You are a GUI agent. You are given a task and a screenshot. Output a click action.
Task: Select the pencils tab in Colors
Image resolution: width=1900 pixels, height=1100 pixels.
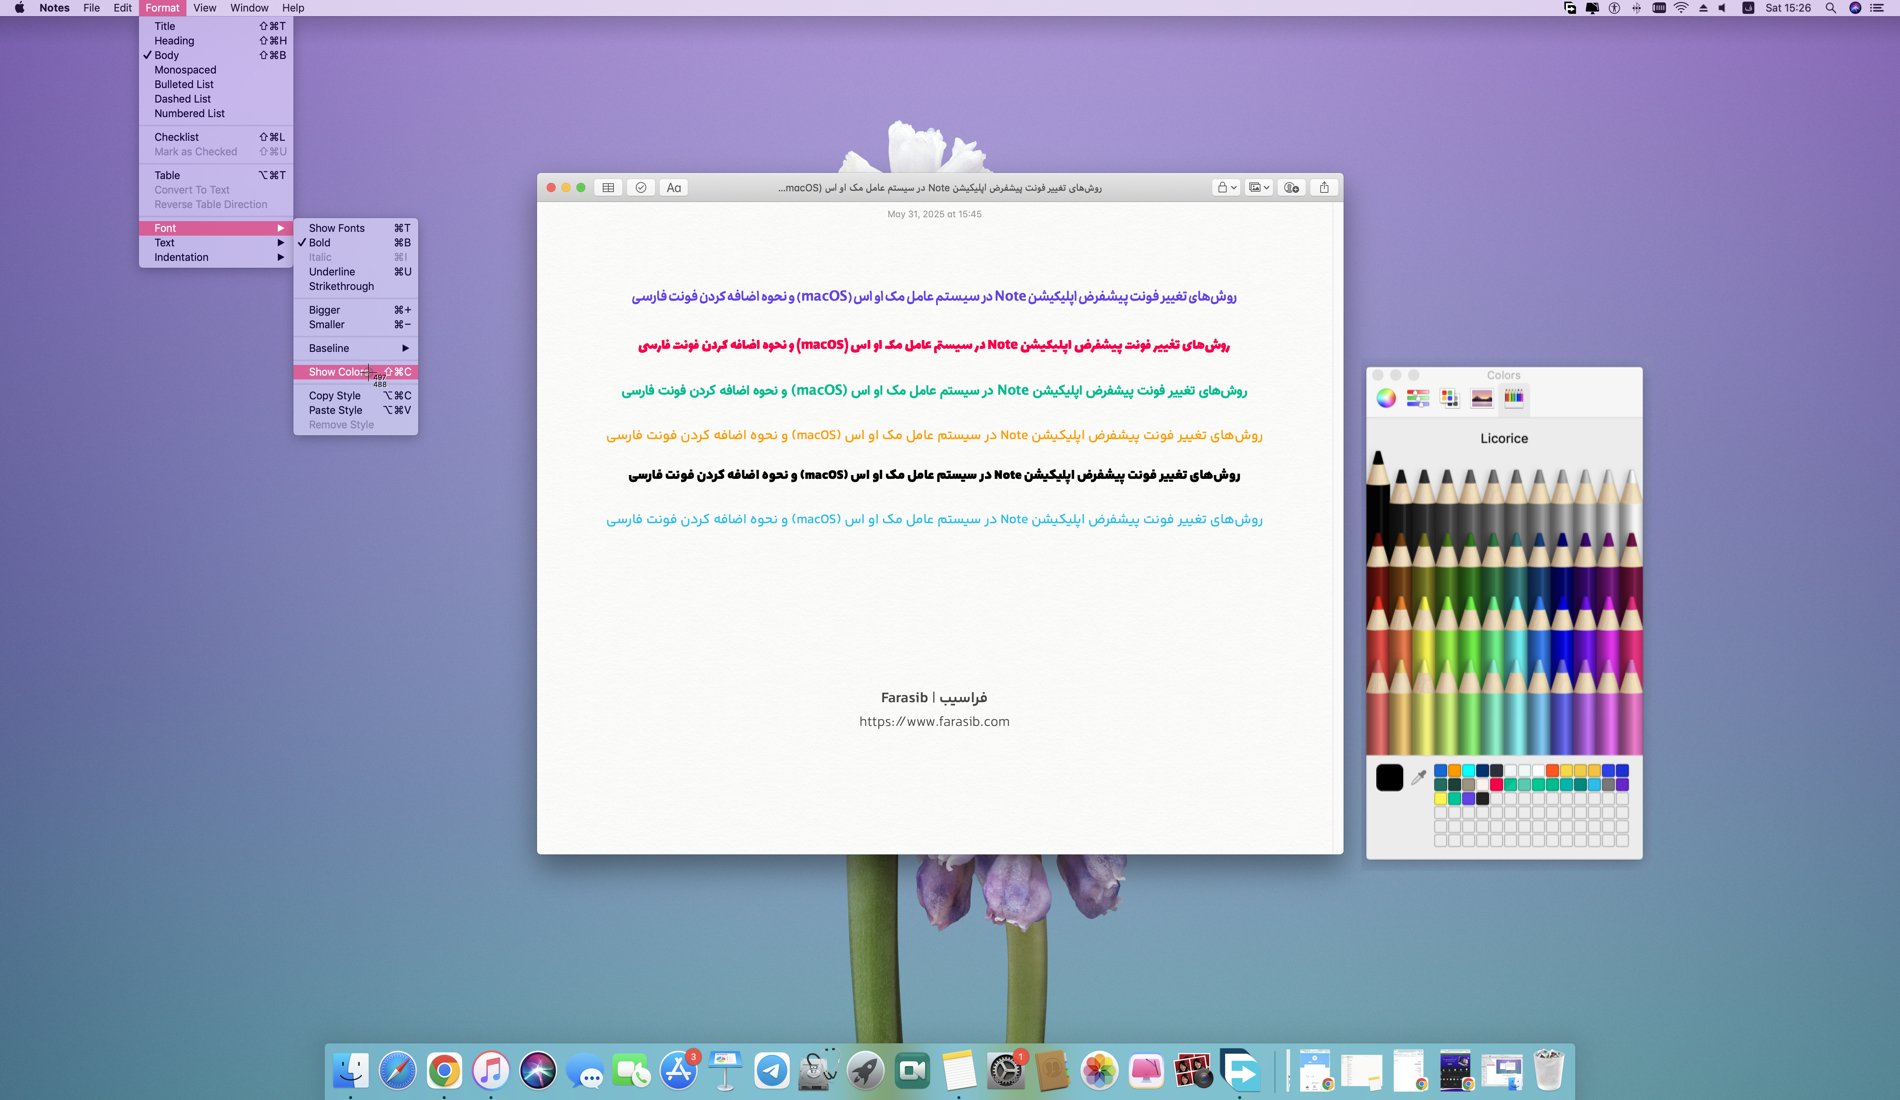1514,398
